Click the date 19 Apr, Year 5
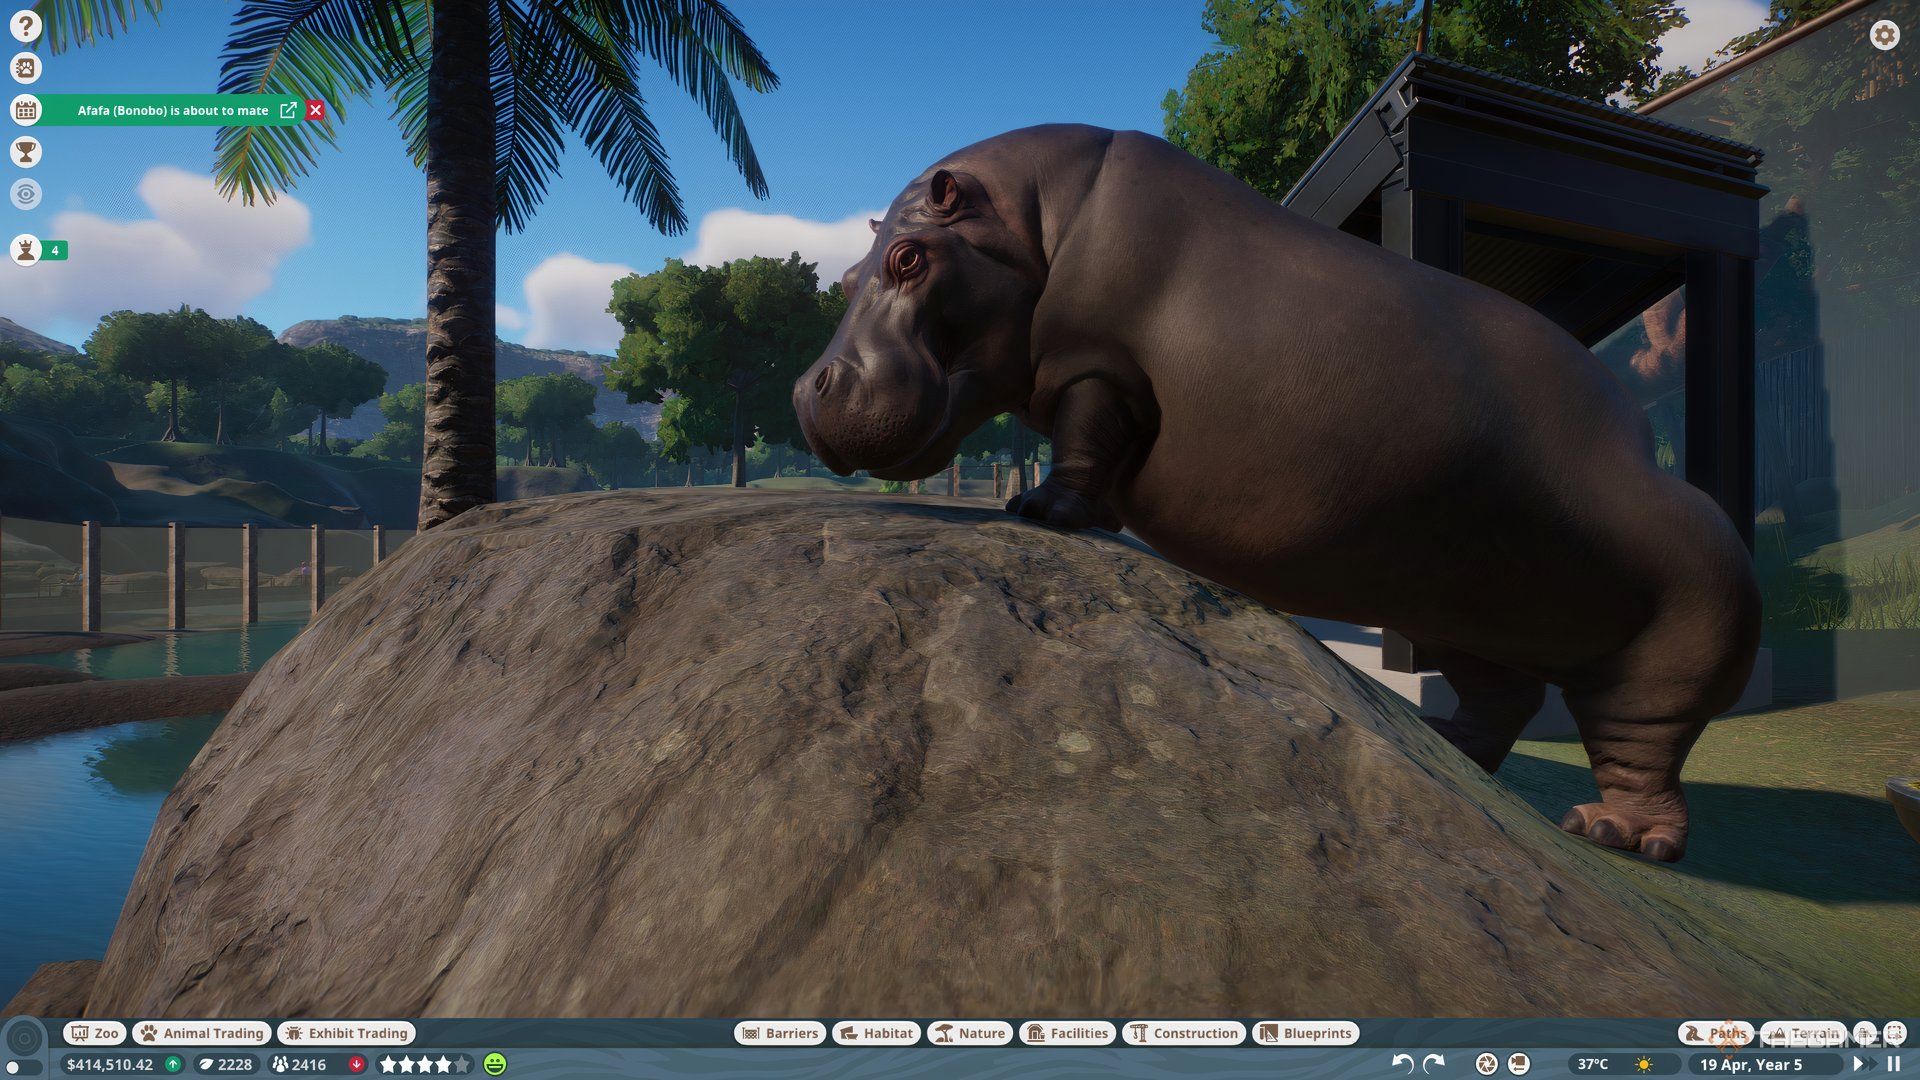1920x1080 pixels. (x=1751, y=1064)
